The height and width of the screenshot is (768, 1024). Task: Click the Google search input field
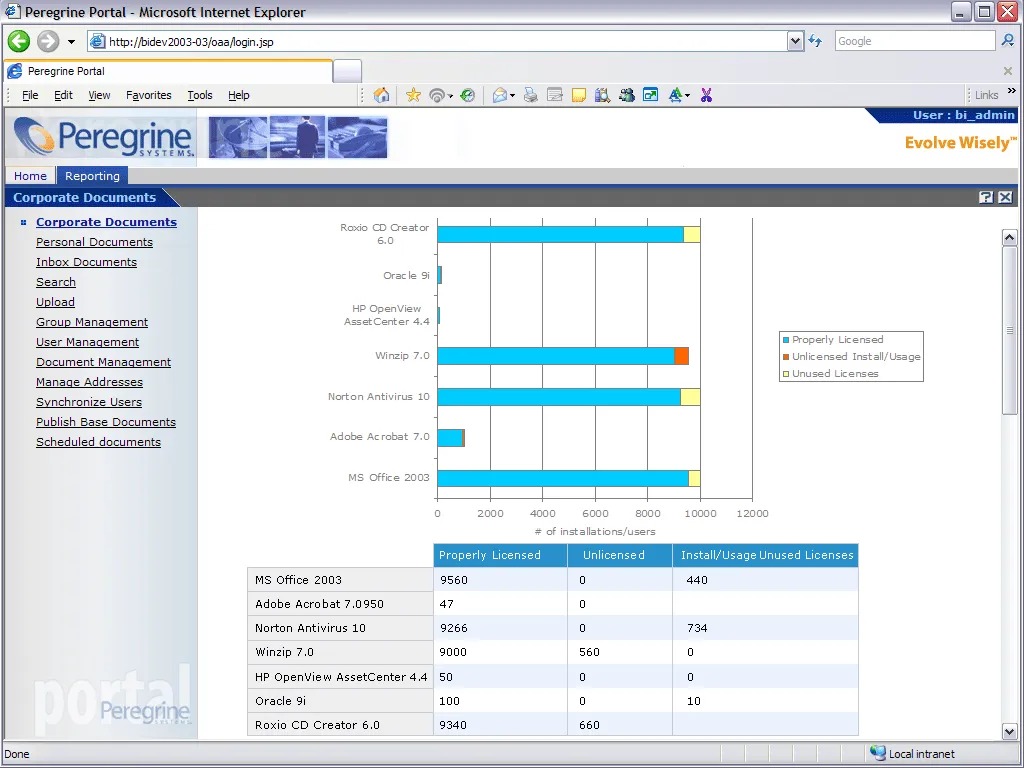[915, 41]
